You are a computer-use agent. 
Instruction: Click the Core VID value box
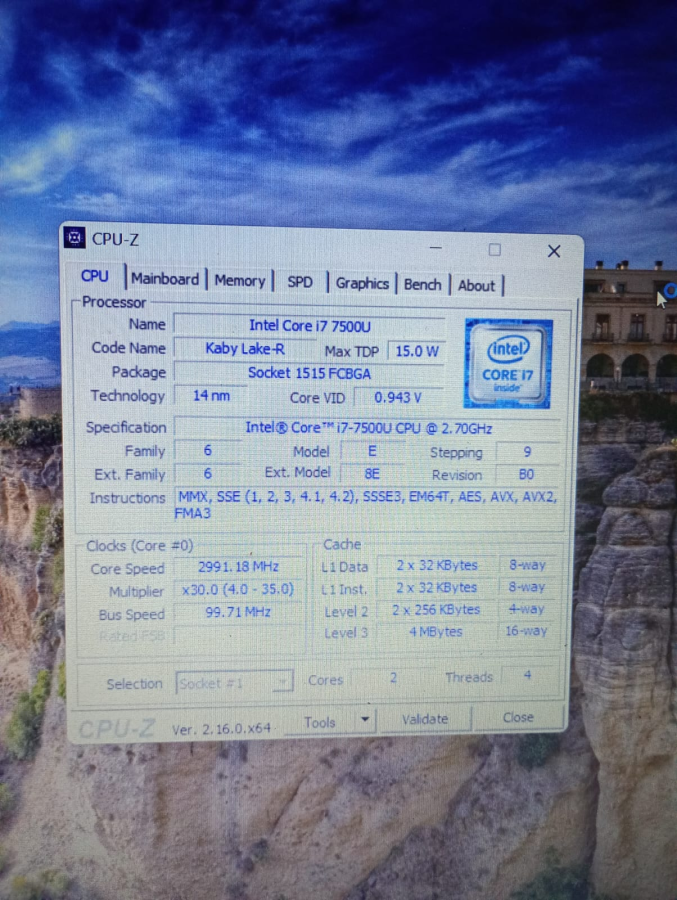(x=397, y=397)
